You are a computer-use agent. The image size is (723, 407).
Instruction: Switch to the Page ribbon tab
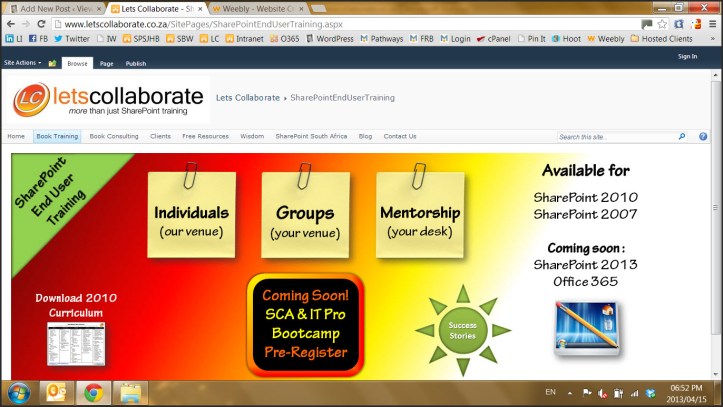(x=106, y=63)
